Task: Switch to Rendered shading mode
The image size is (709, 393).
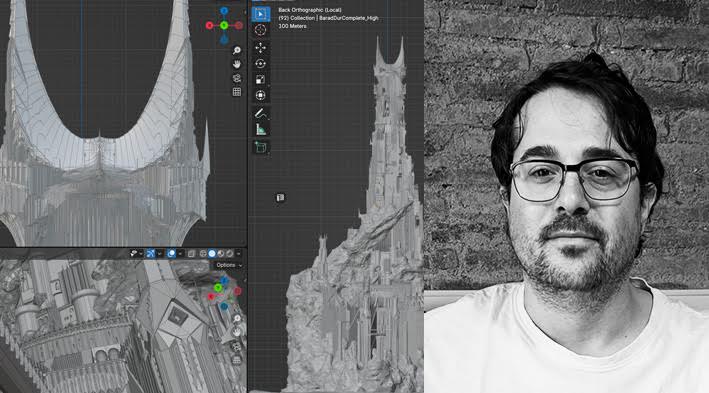Action: [x=230, y=254]
